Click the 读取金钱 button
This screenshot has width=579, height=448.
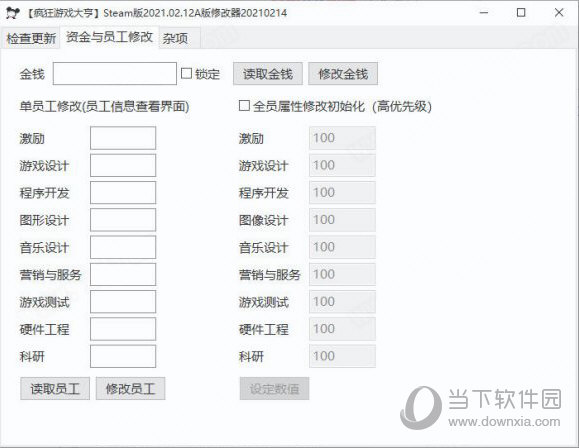[268, 74]
